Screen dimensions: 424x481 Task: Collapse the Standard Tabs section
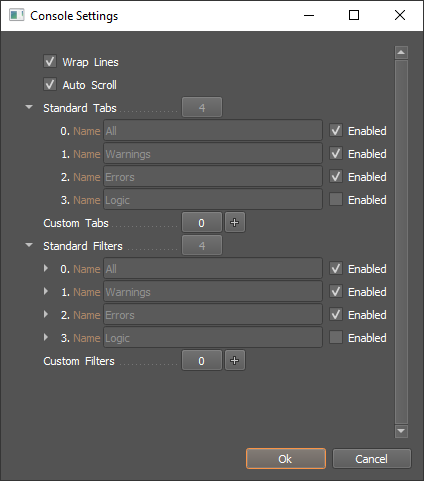coord(29,107)
